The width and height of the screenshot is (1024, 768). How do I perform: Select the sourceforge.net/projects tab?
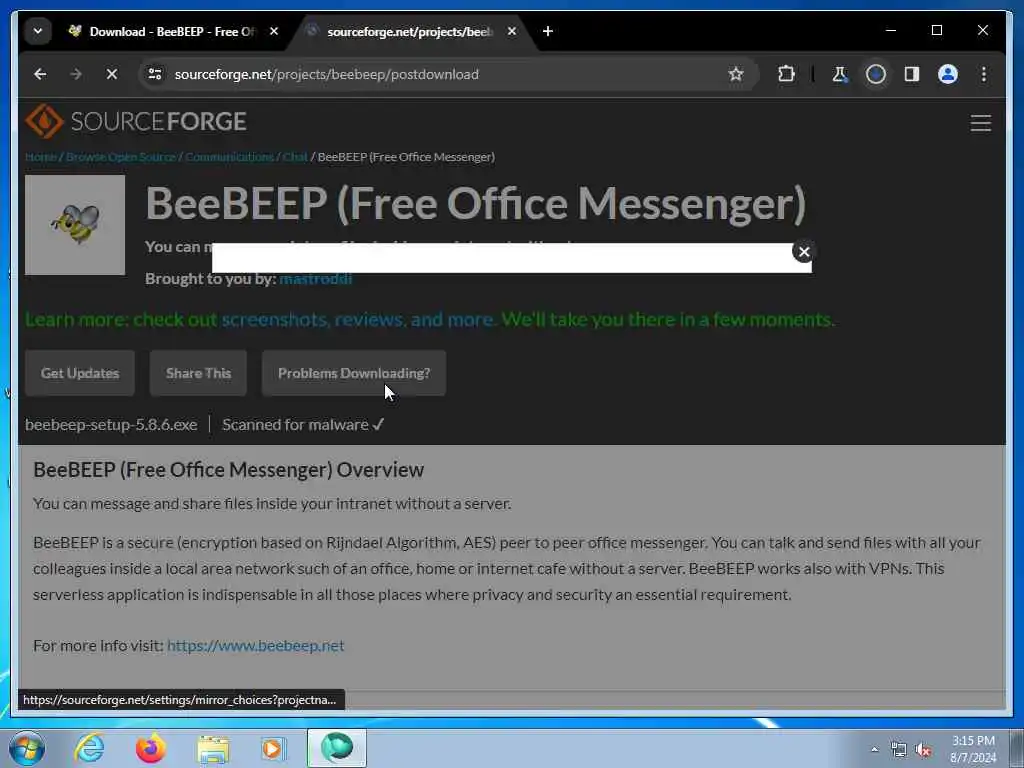pos(409,31)
